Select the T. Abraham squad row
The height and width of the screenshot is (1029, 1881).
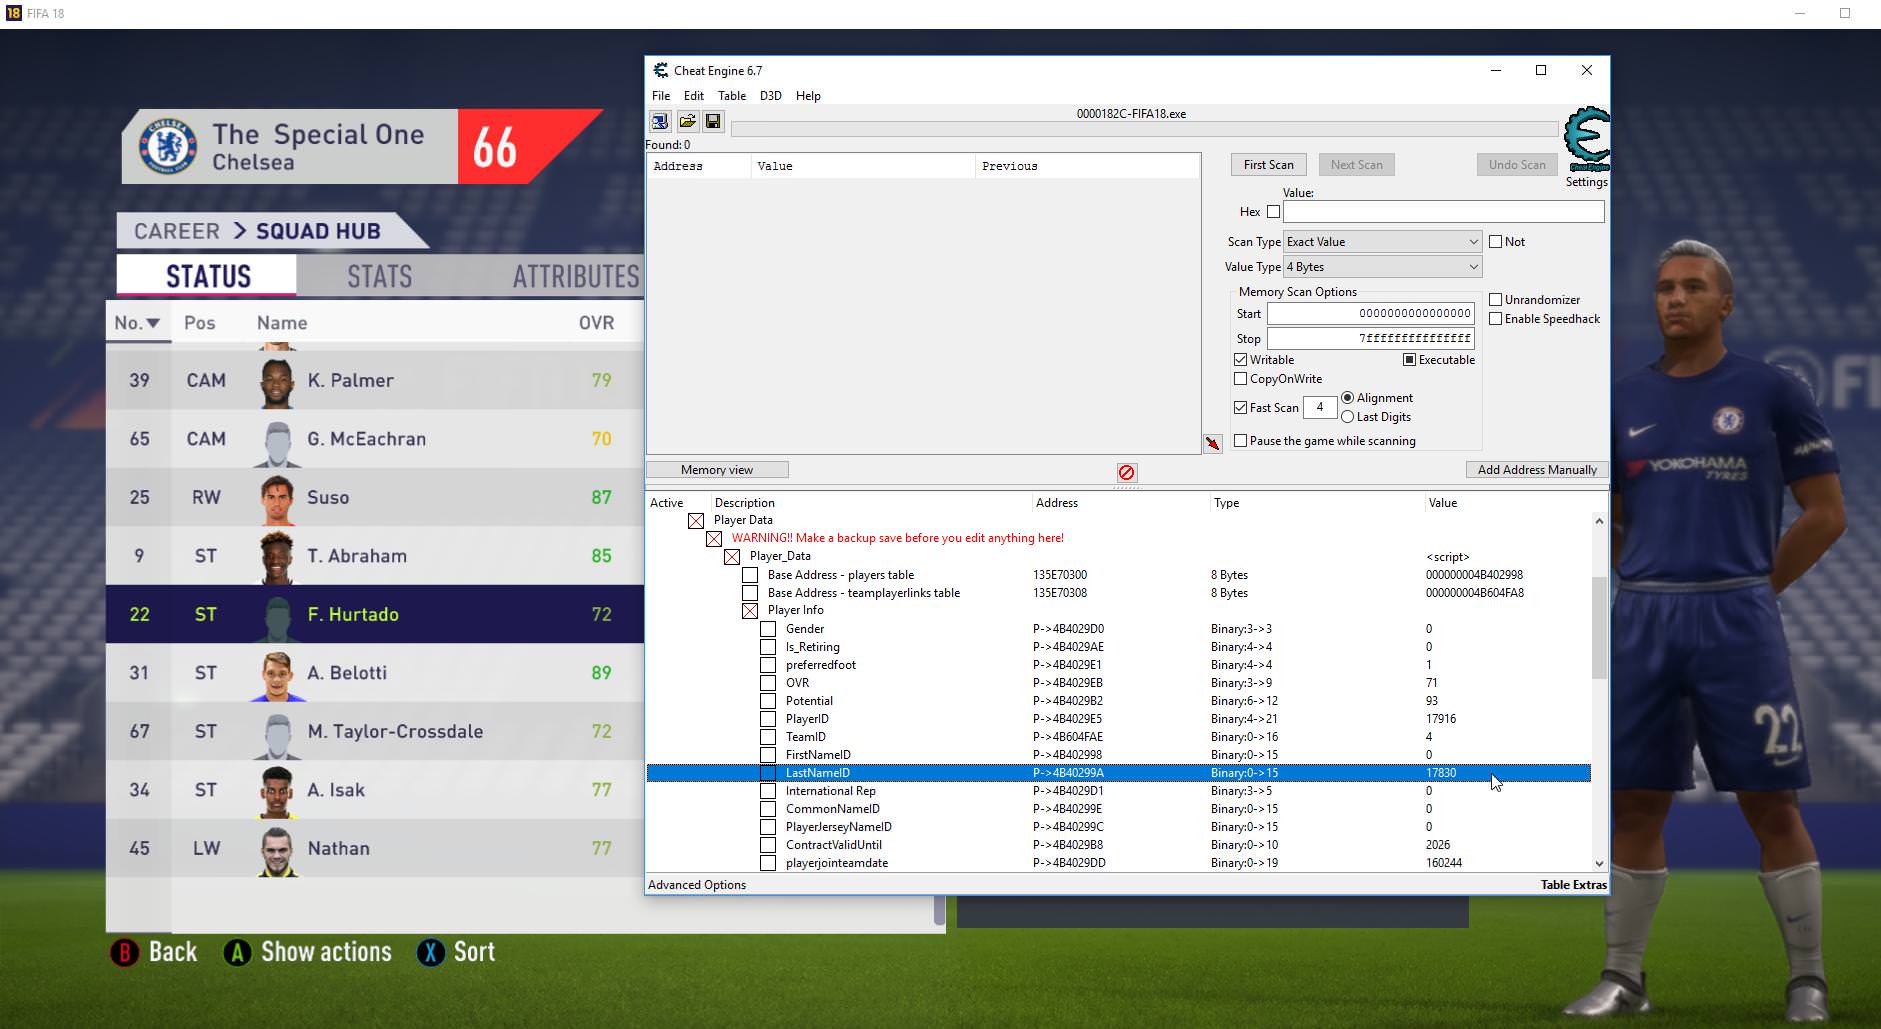pyautogui.click(x=375, y=556)
